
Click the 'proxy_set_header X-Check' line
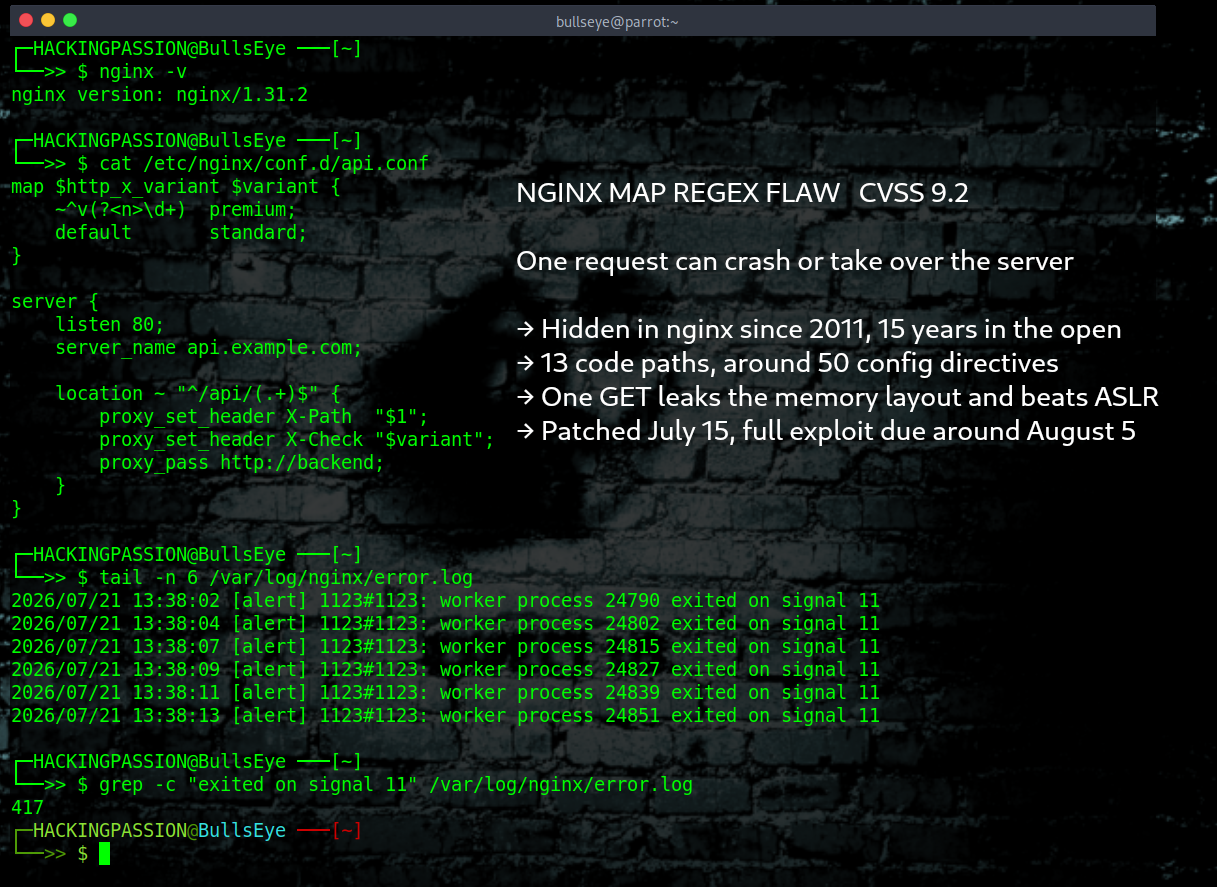tap(297, 440)
